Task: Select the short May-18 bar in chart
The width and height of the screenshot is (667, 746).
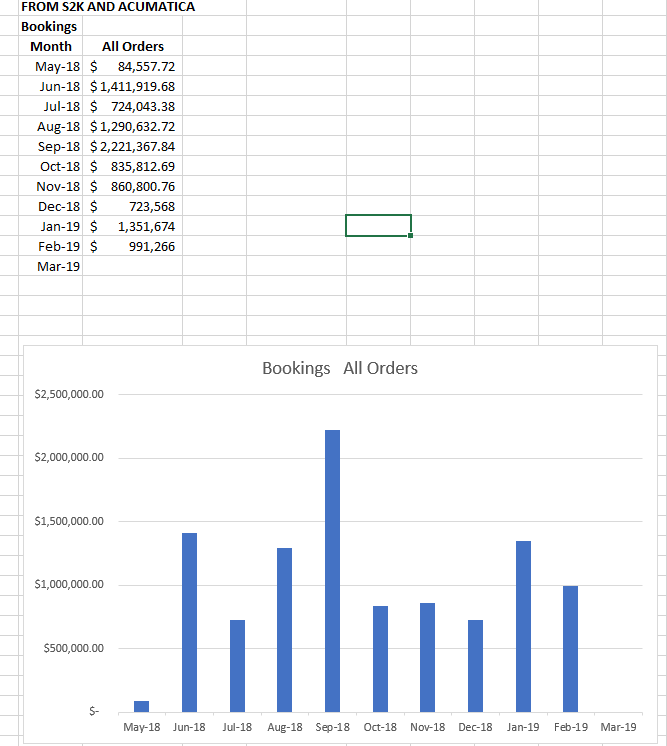Action: tap(142, 705)
